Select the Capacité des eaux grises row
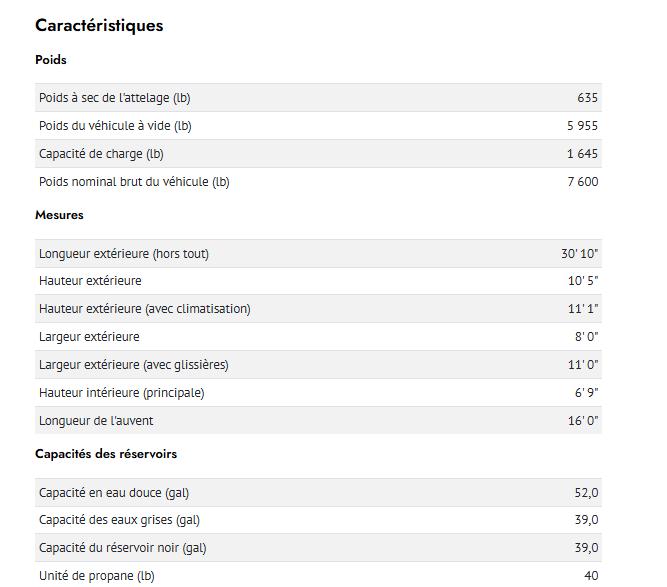This screenshot has width=667, height=587. point(318,520)
